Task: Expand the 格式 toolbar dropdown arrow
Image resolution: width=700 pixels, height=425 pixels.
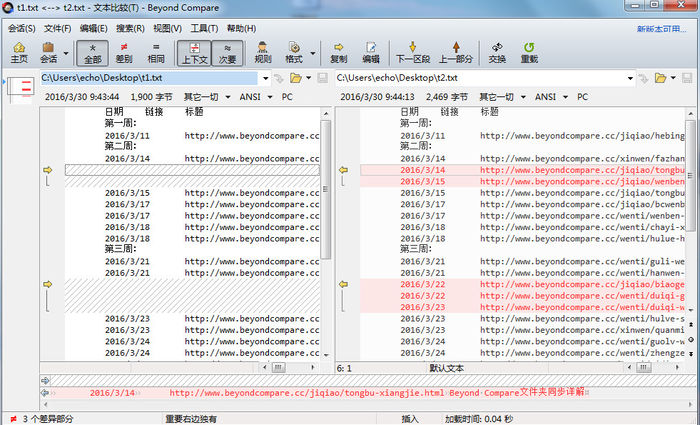Action: (312, 53)
